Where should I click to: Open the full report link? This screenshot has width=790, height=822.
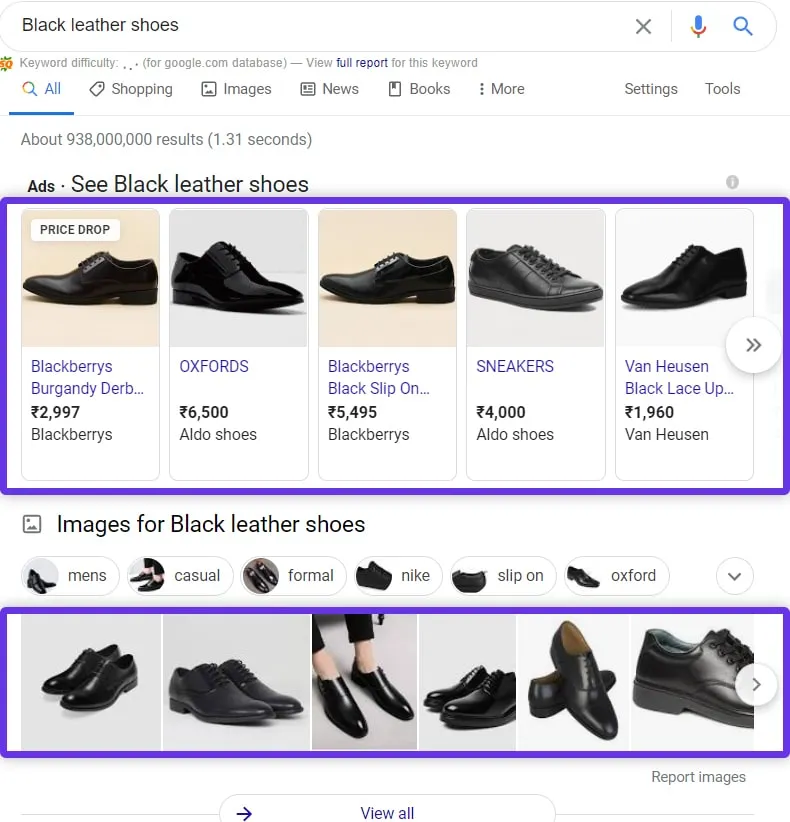(362, 63)
